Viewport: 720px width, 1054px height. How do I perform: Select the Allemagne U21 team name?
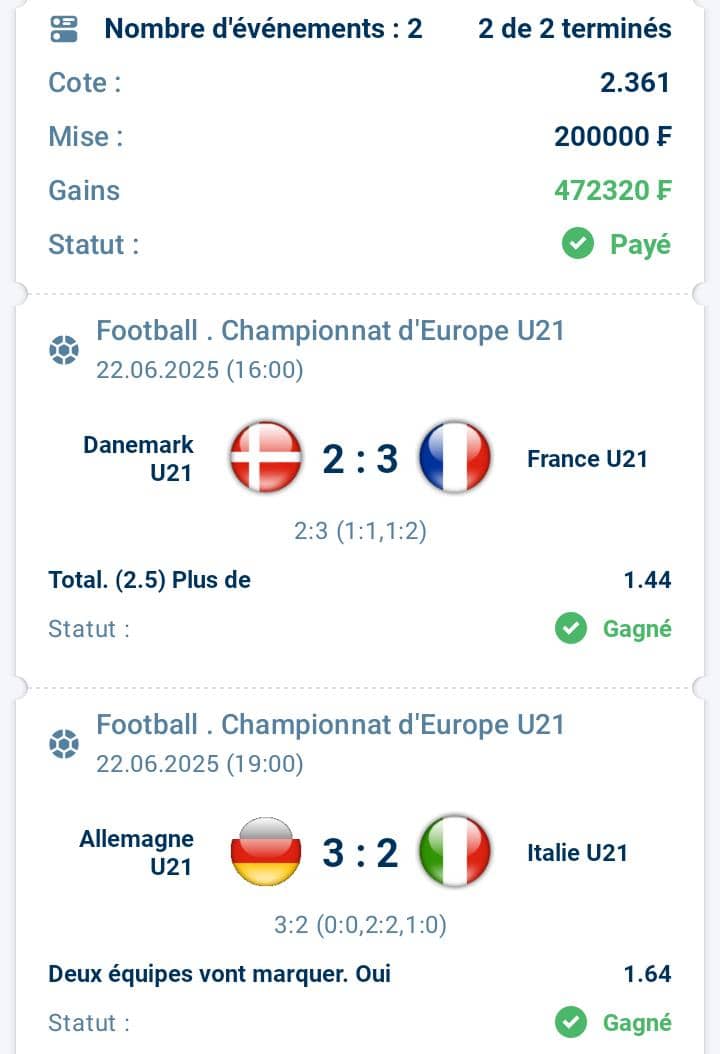point(136,852)
